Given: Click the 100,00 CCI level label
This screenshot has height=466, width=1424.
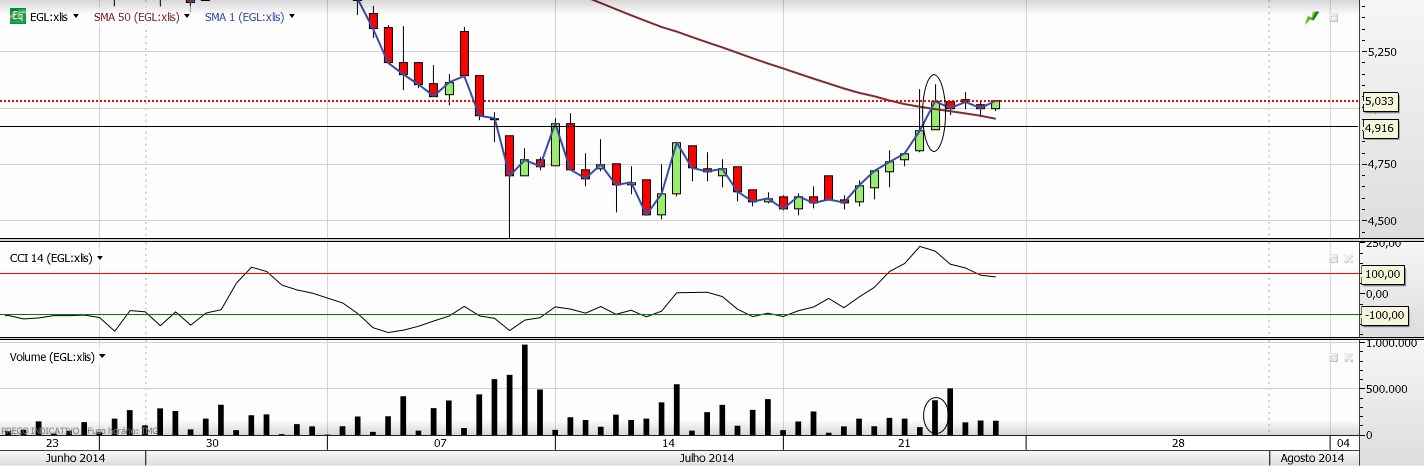Looking at the screenshot, I should click(x=1381, y=274).
